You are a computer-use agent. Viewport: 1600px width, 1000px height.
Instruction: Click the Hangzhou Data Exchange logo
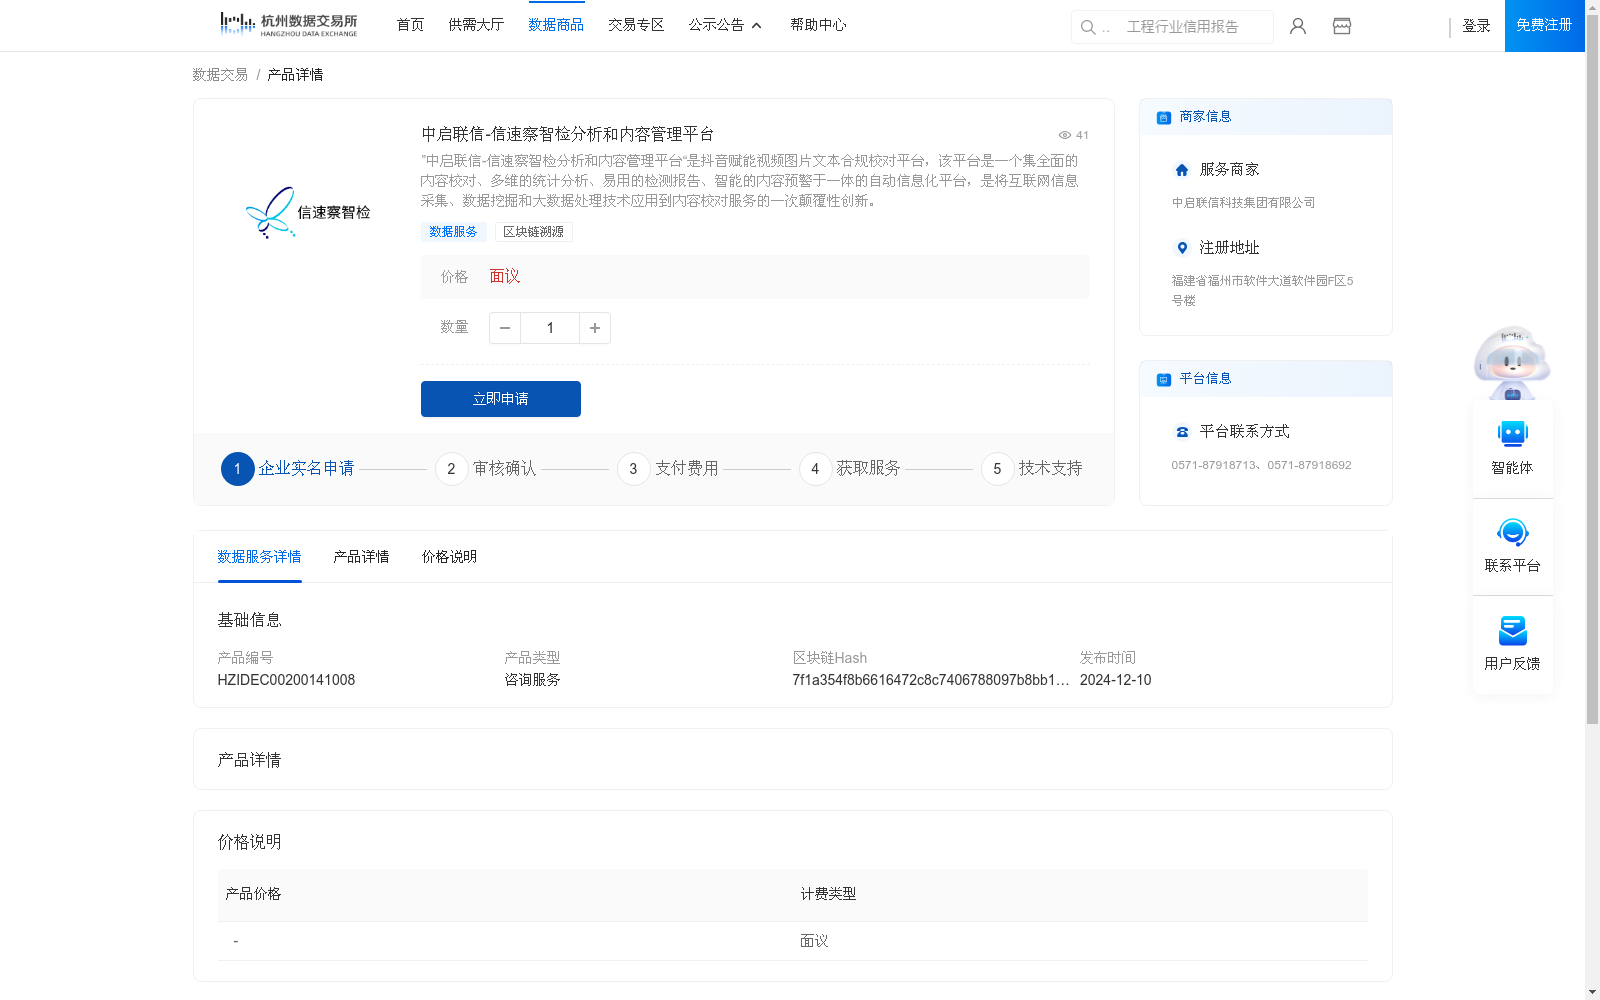(x=288, y=25)
